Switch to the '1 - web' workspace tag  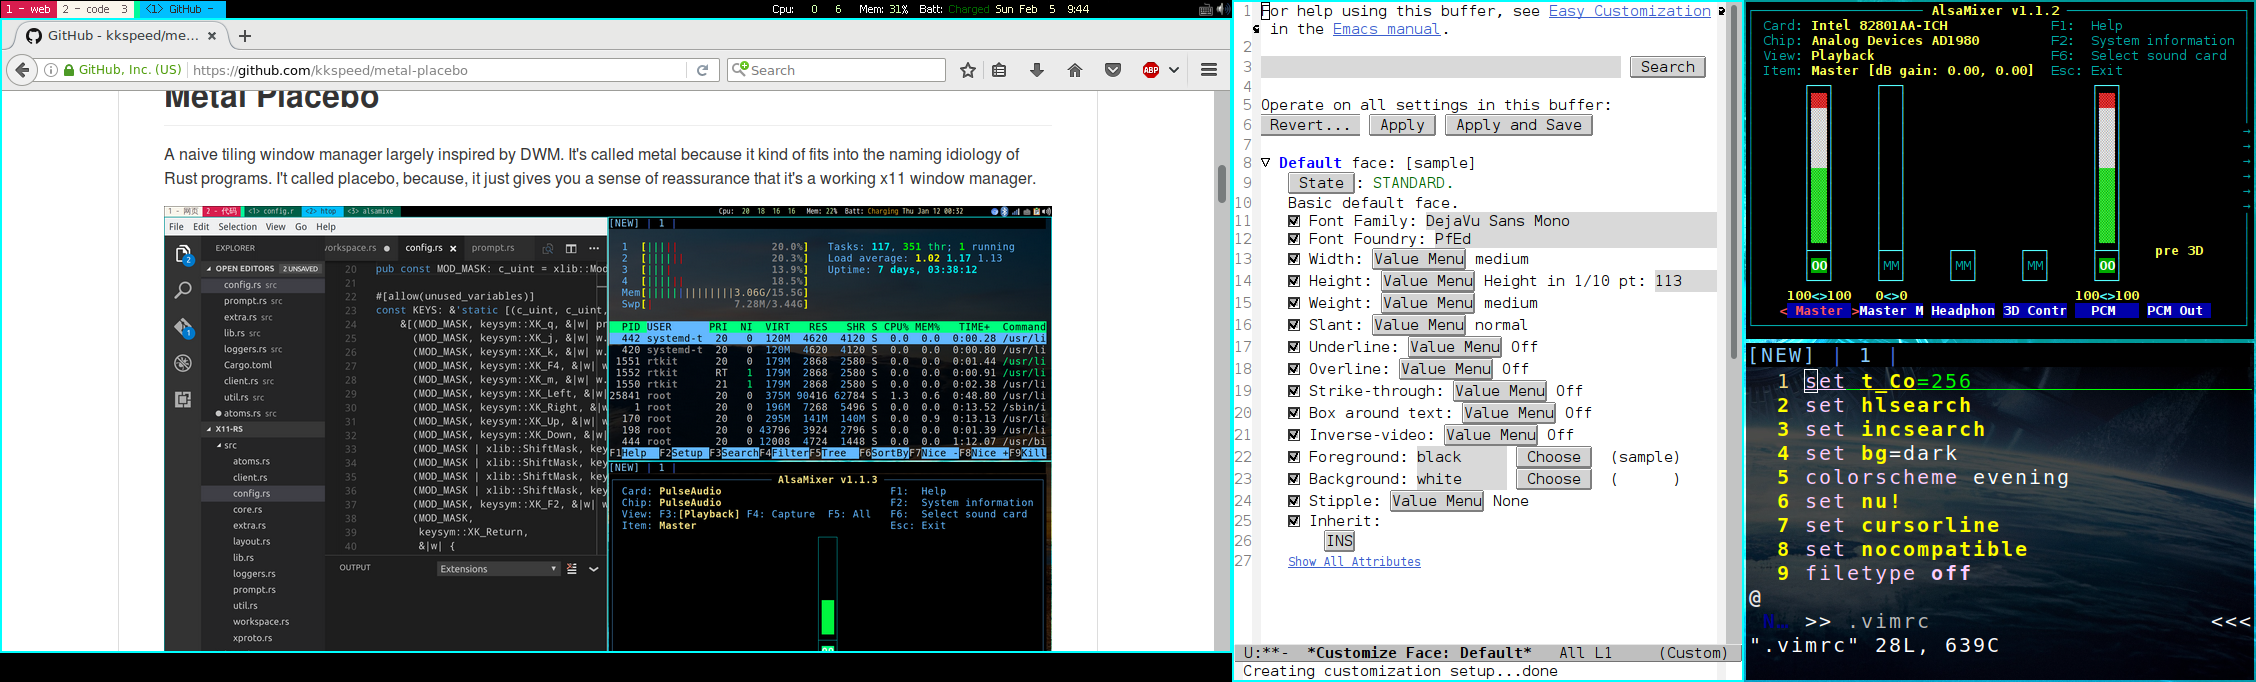click(28, 9)
